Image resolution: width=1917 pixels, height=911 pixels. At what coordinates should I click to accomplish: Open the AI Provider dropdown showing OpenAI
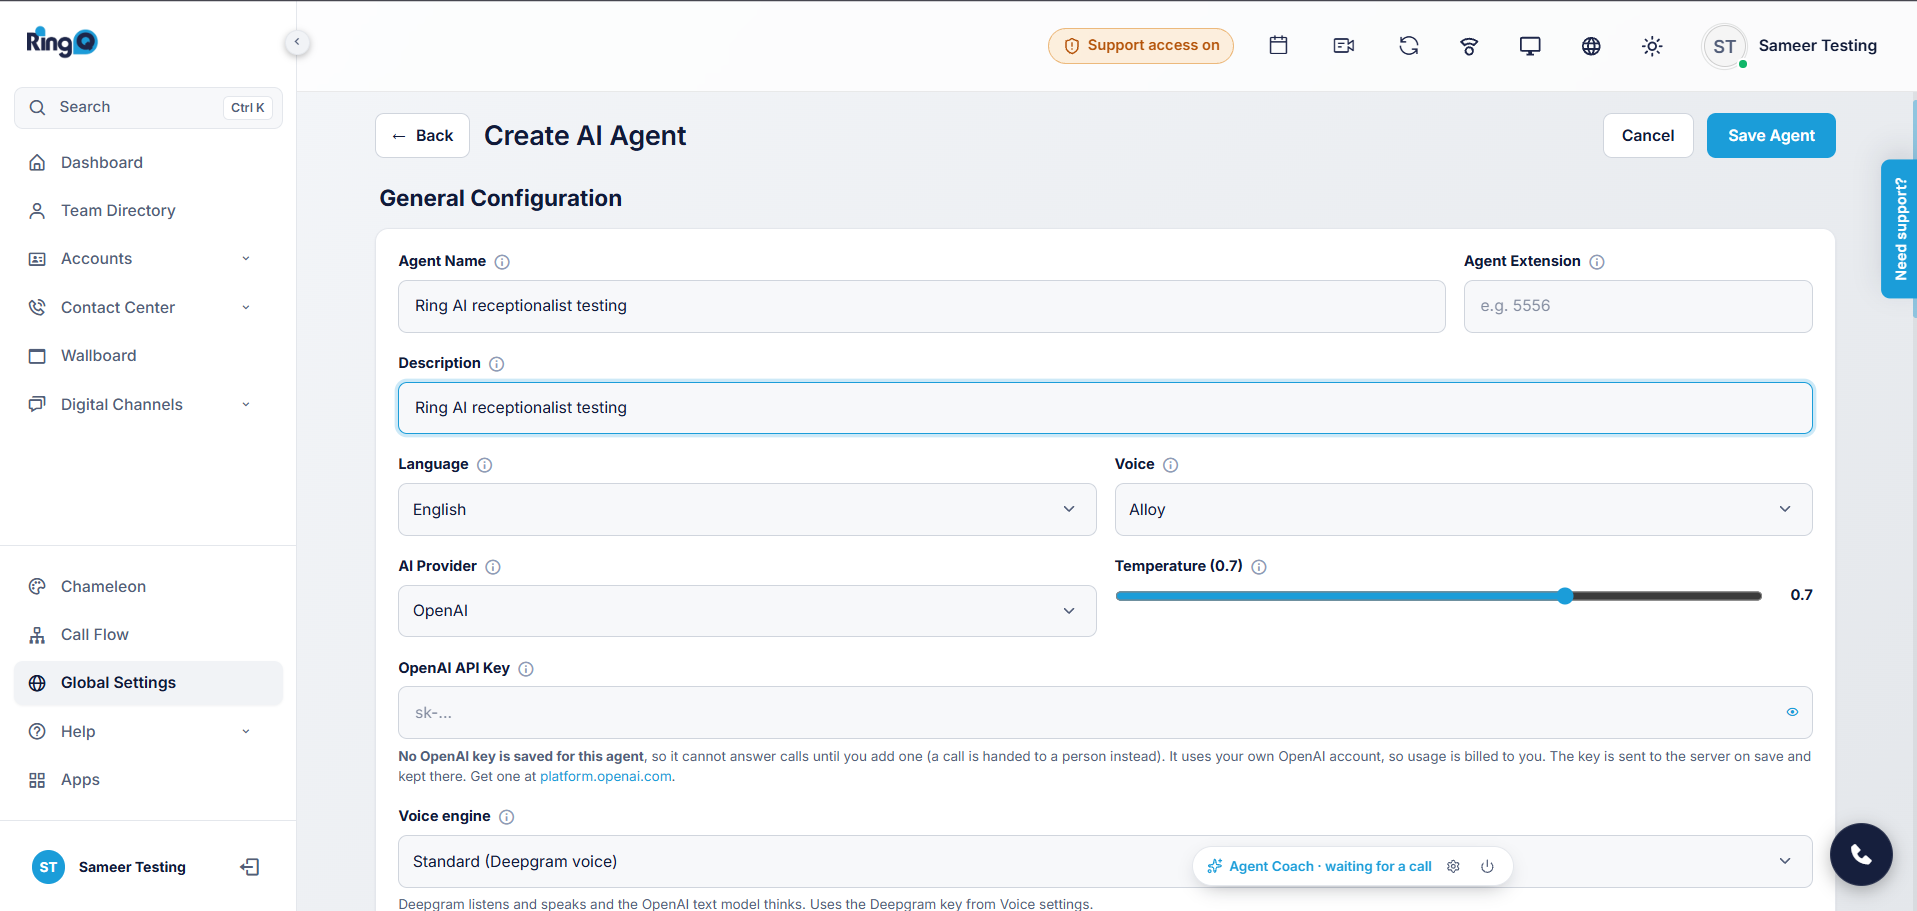(747, 611)
